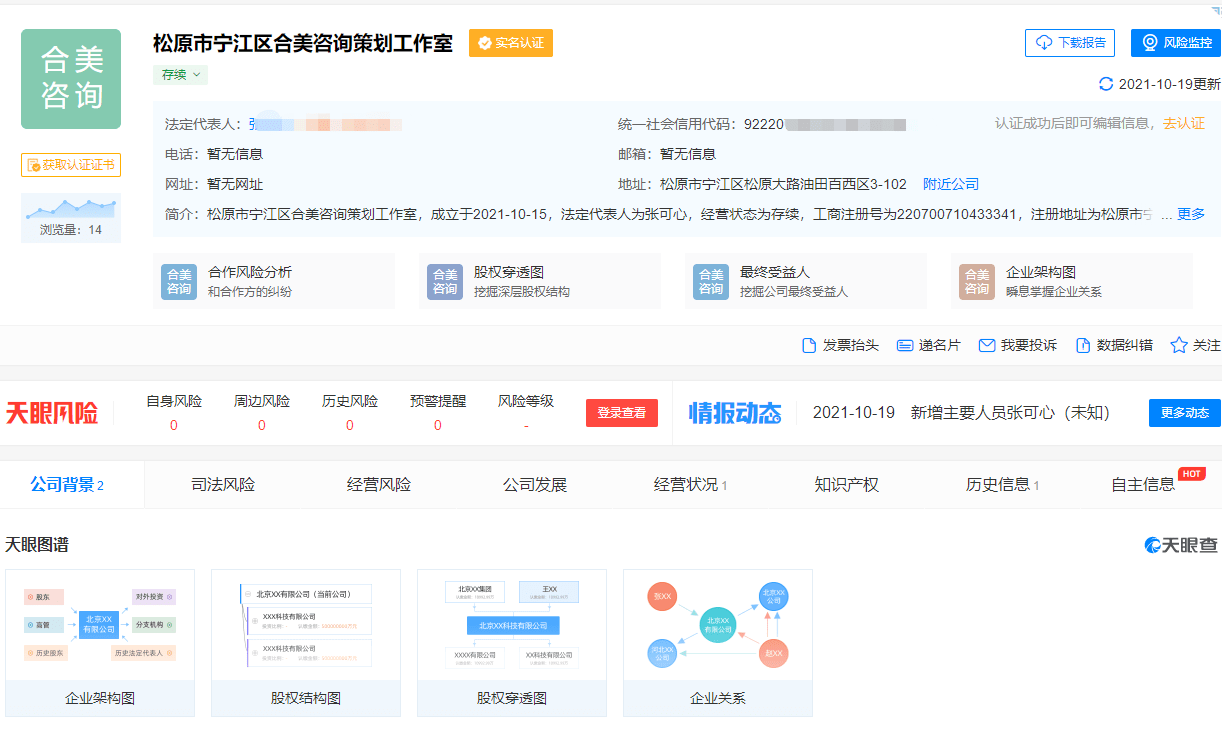The image size is (1222, 756).
Task: Click the 递名片 business card icon
Action: (903, 344)
